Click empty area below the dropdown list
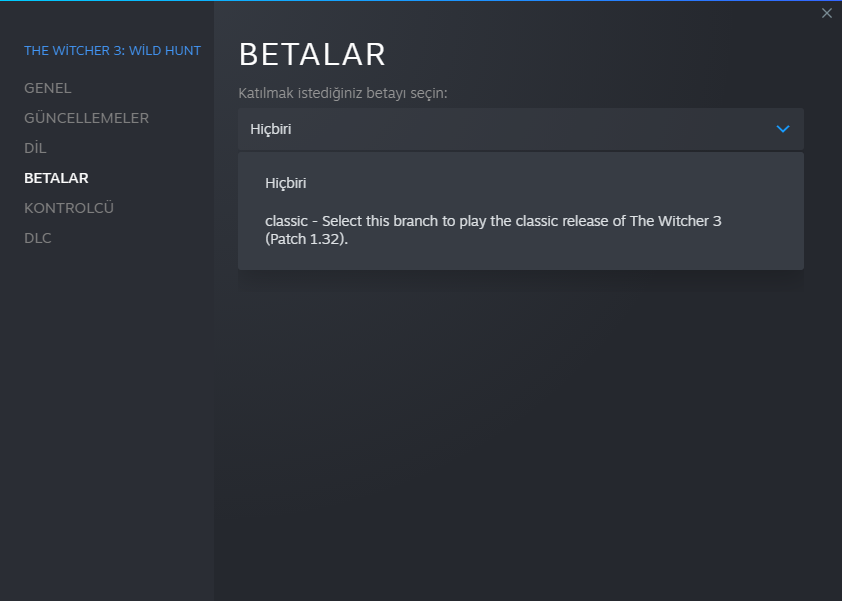Viewport: 842px width, 601px height. point(520,420)
